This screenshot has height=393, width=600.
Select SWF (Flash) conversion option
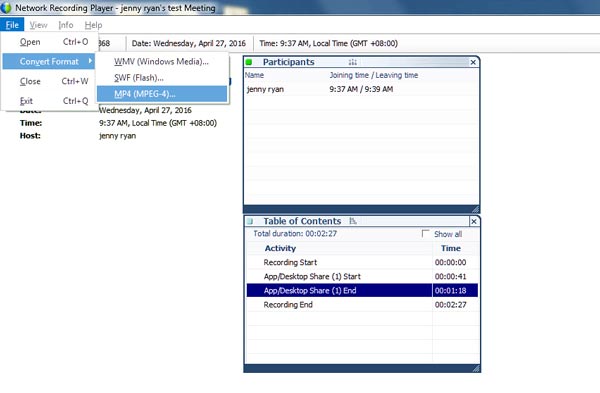(162, 78)
